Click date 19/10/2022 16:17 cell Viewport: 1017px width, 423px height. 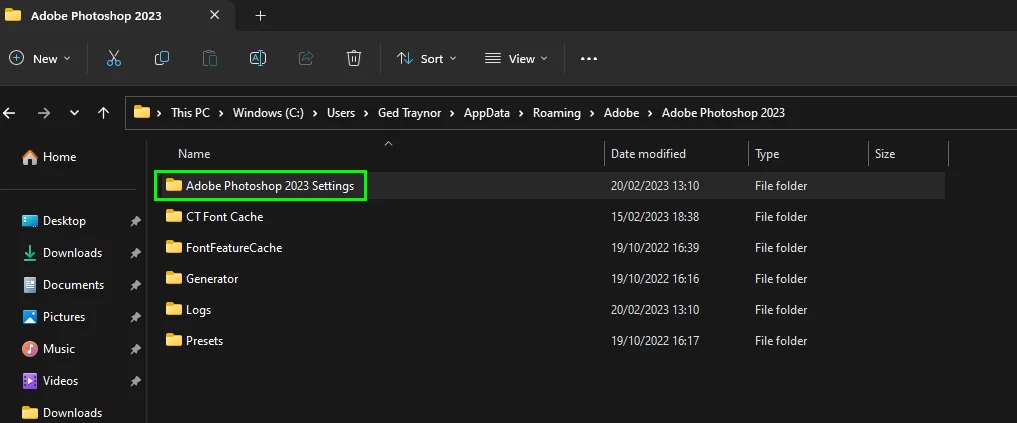(x=654, y=341)
